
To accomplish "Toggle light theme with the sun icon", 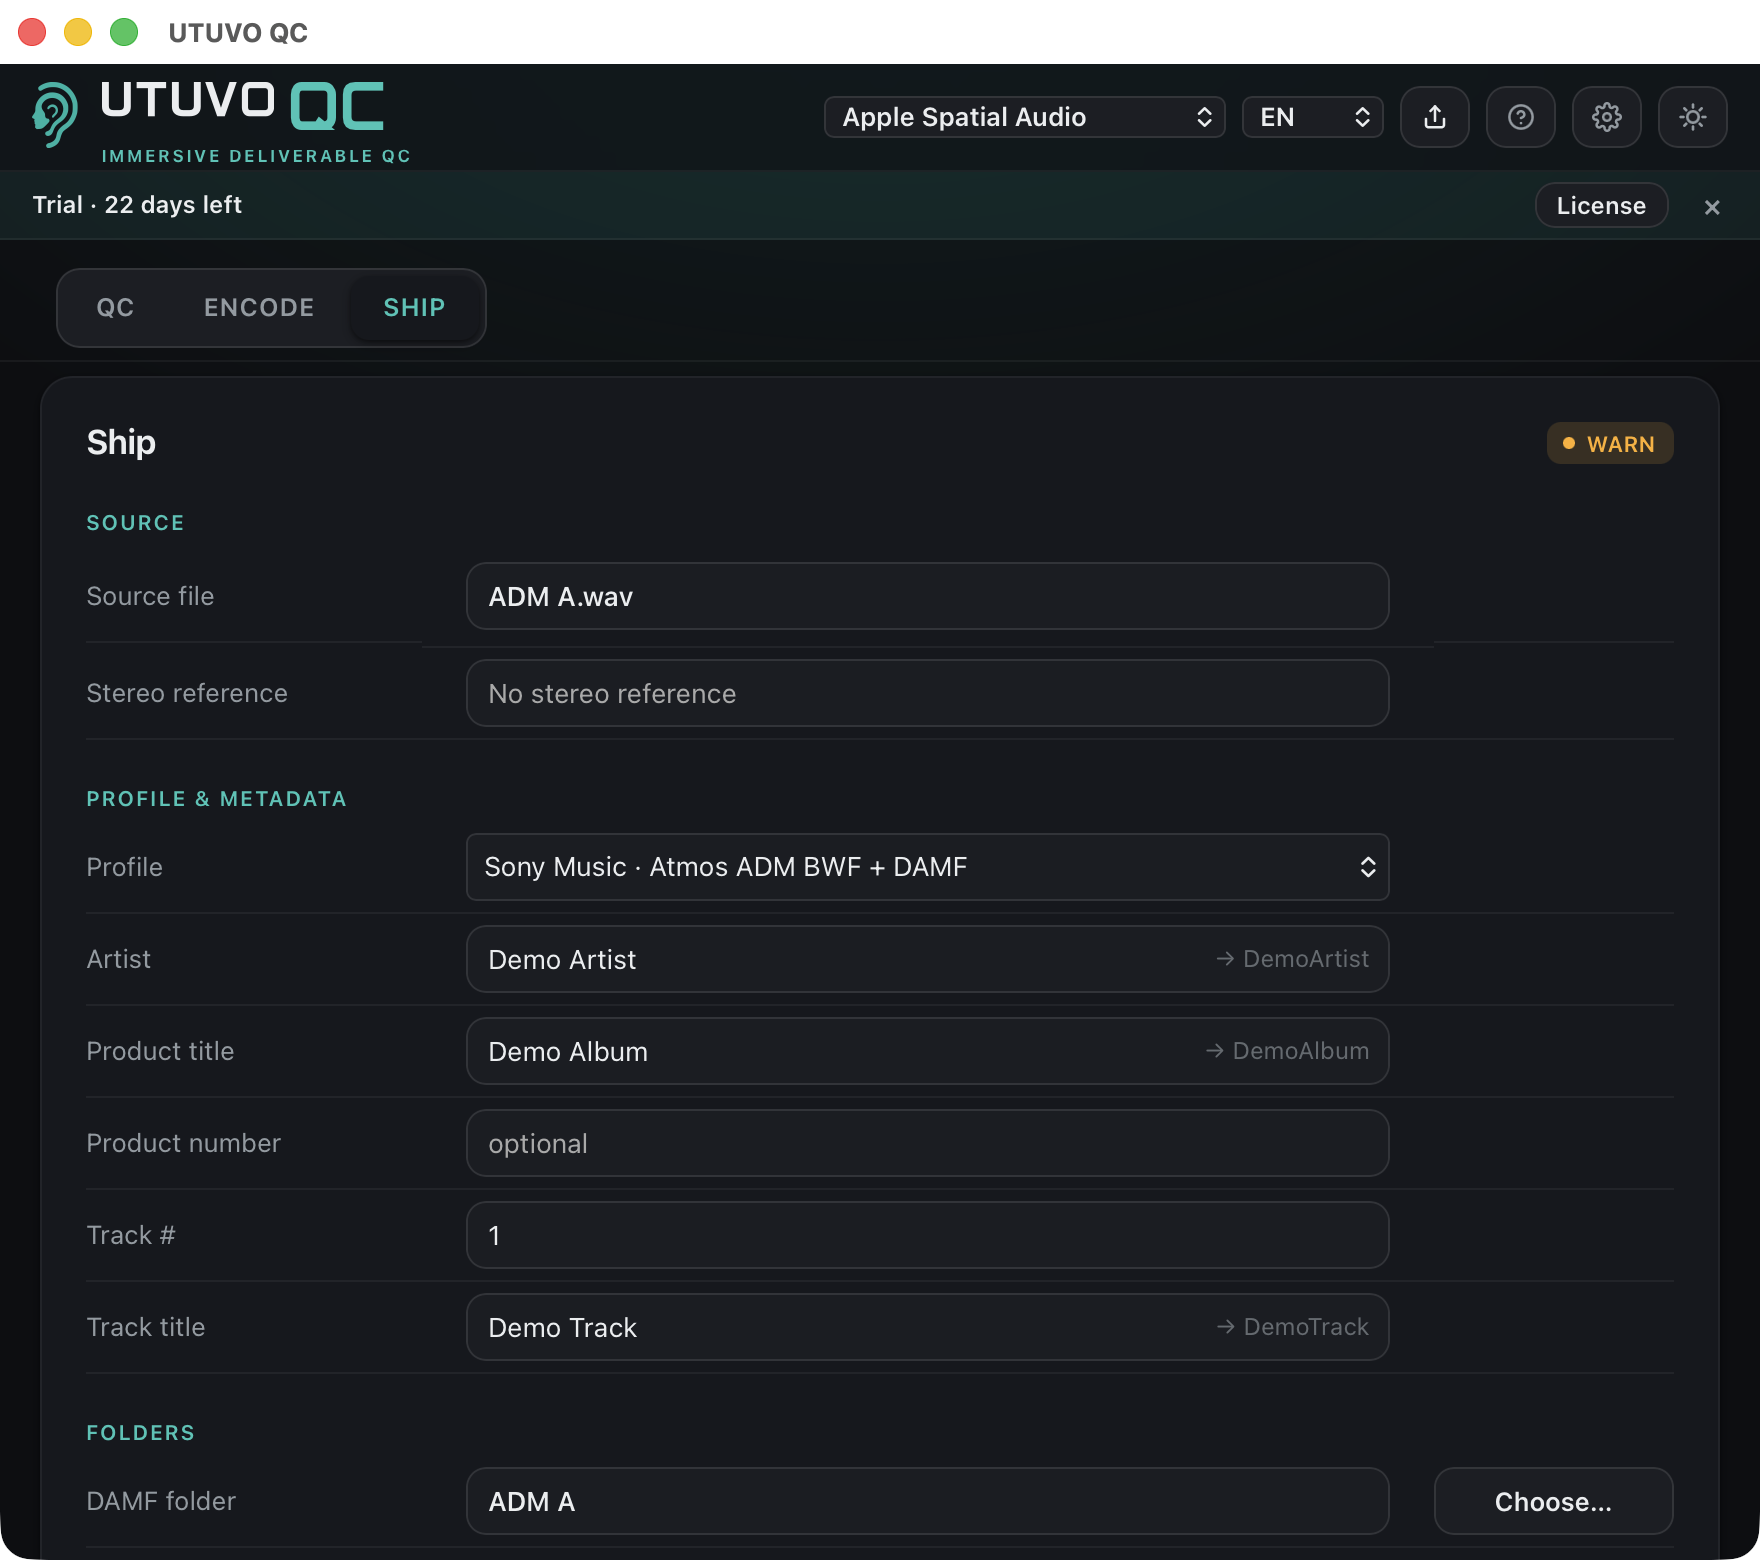I will pyautogui.click(x=1693, y=117).
